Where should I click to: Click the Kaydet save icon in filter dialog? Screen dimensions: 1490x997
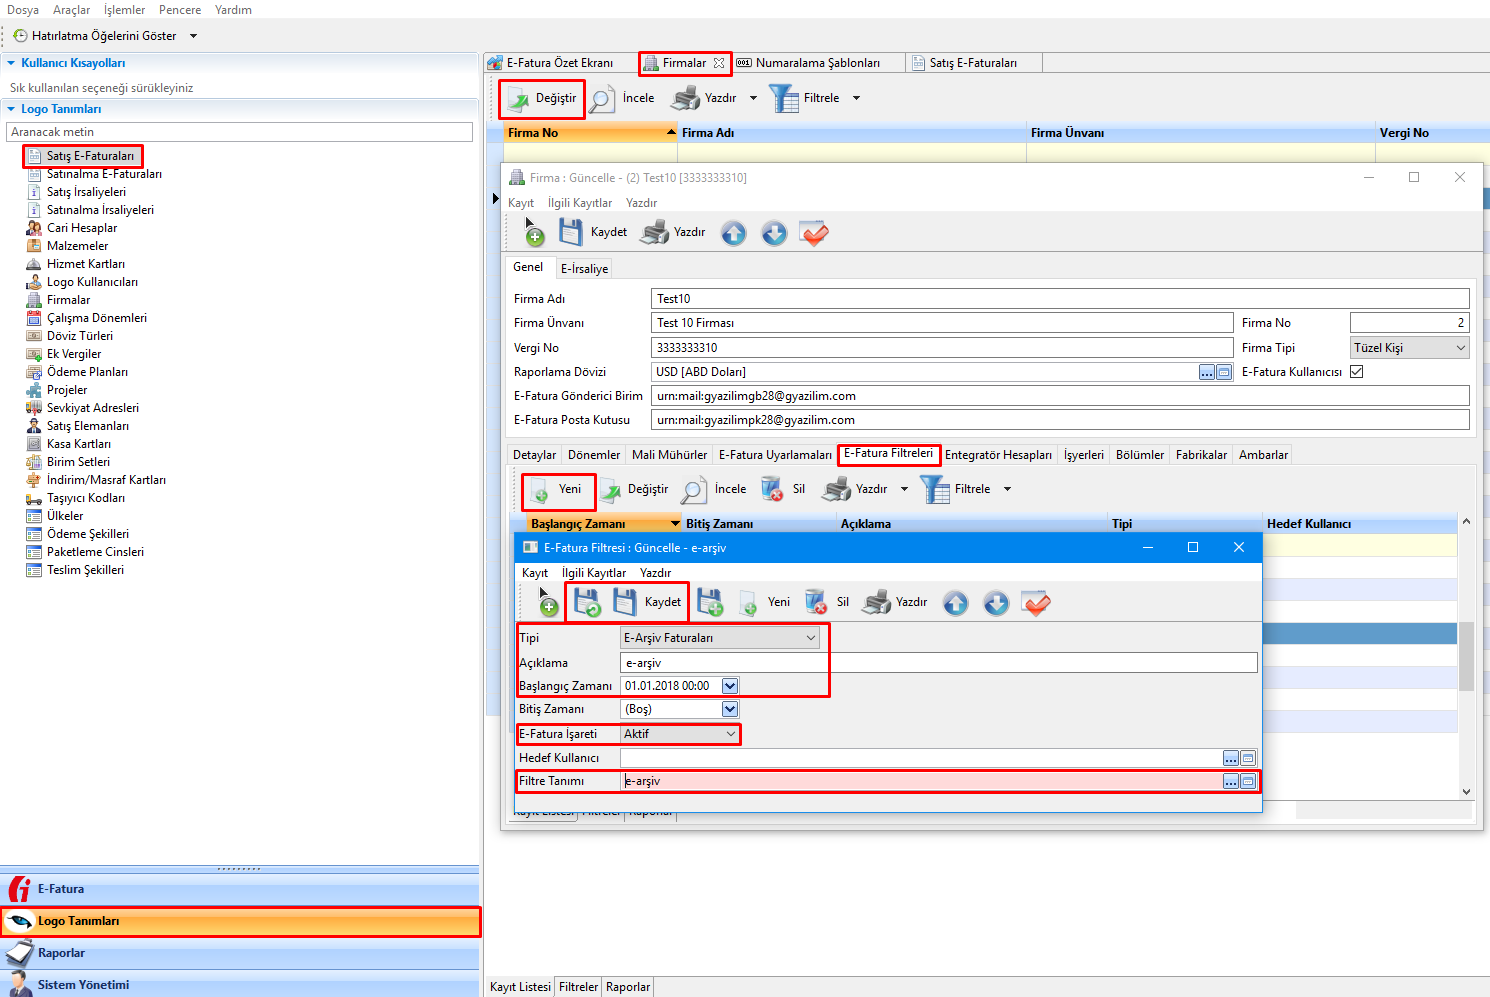(625, 602)
